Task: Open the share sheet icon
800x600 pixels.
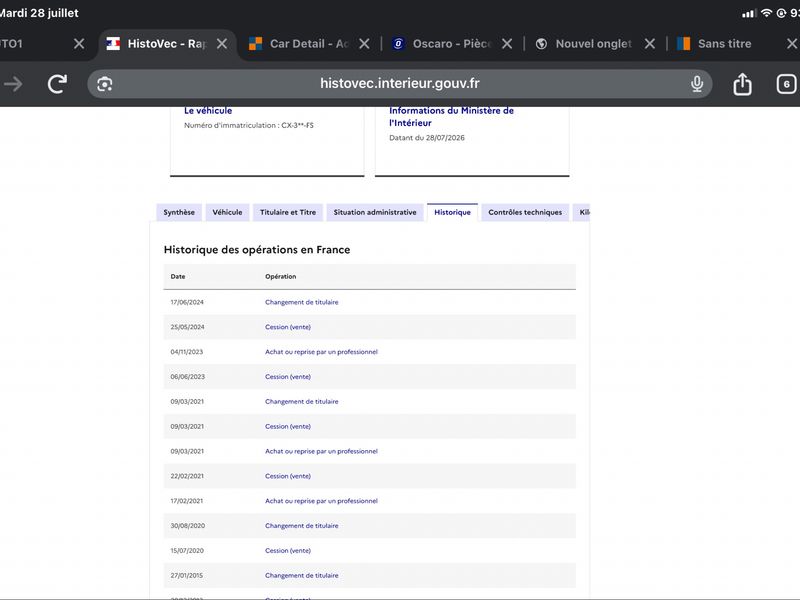Action: [x=742, y=84]
